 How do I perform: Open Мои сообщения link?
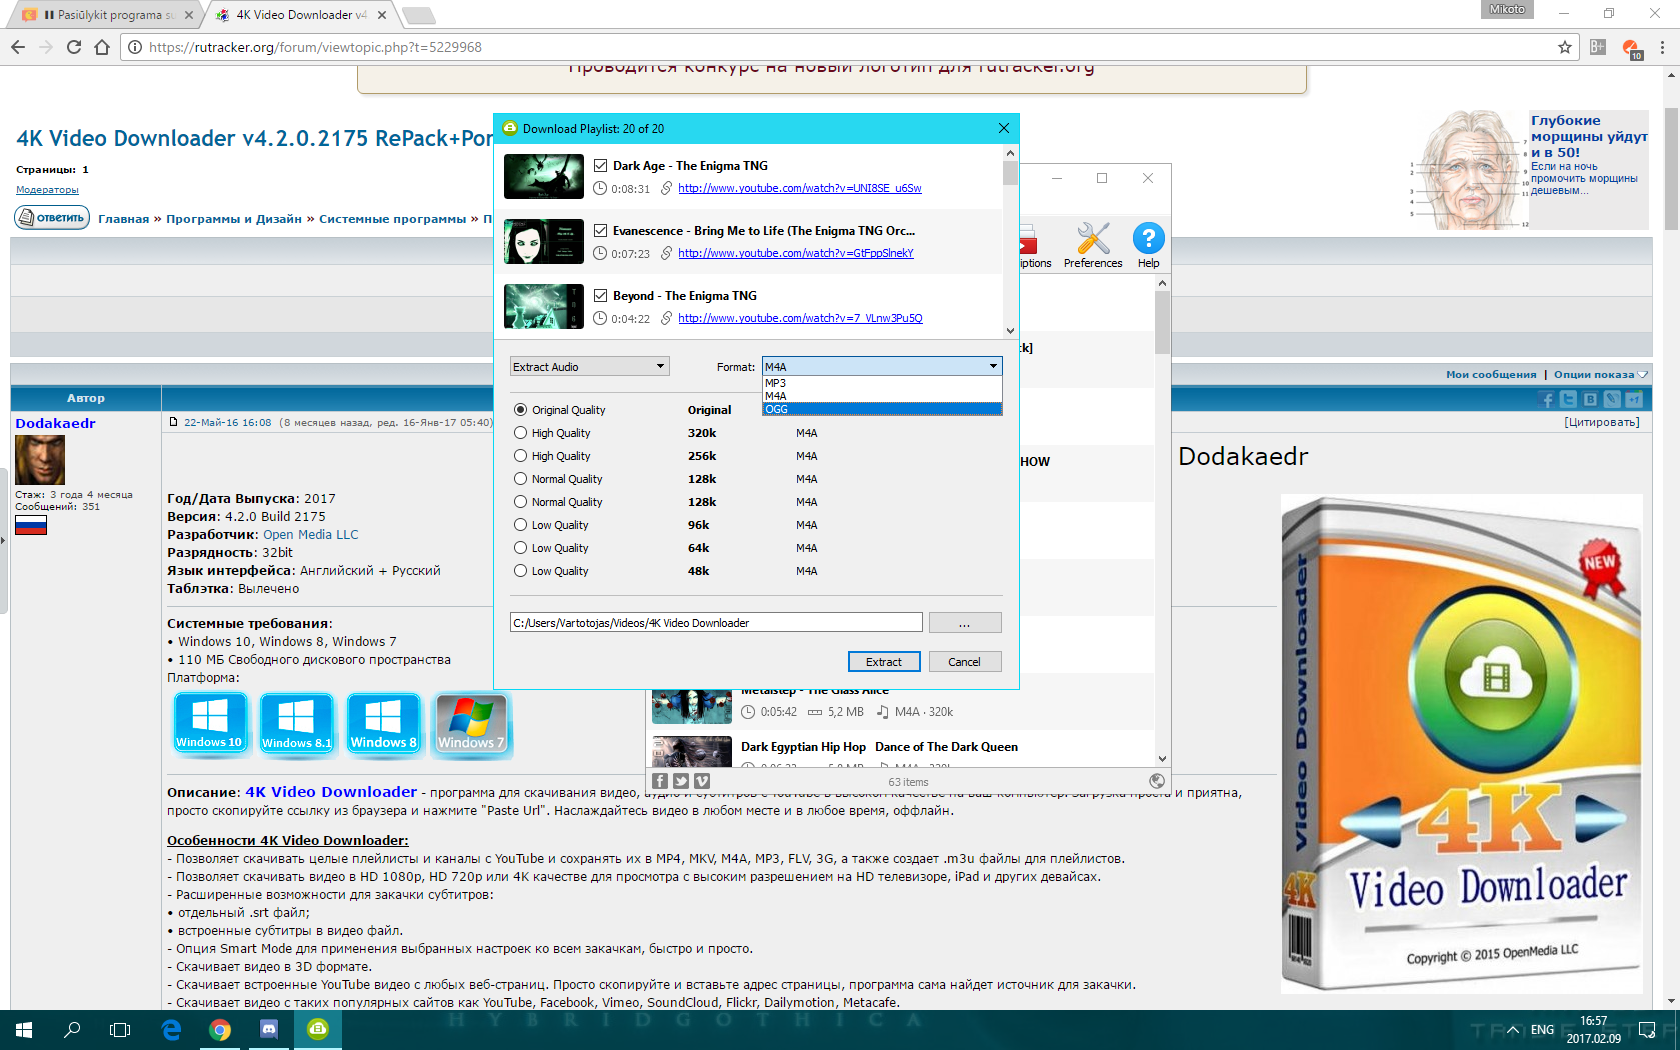pyautogui.click(x=1491, y=375)
